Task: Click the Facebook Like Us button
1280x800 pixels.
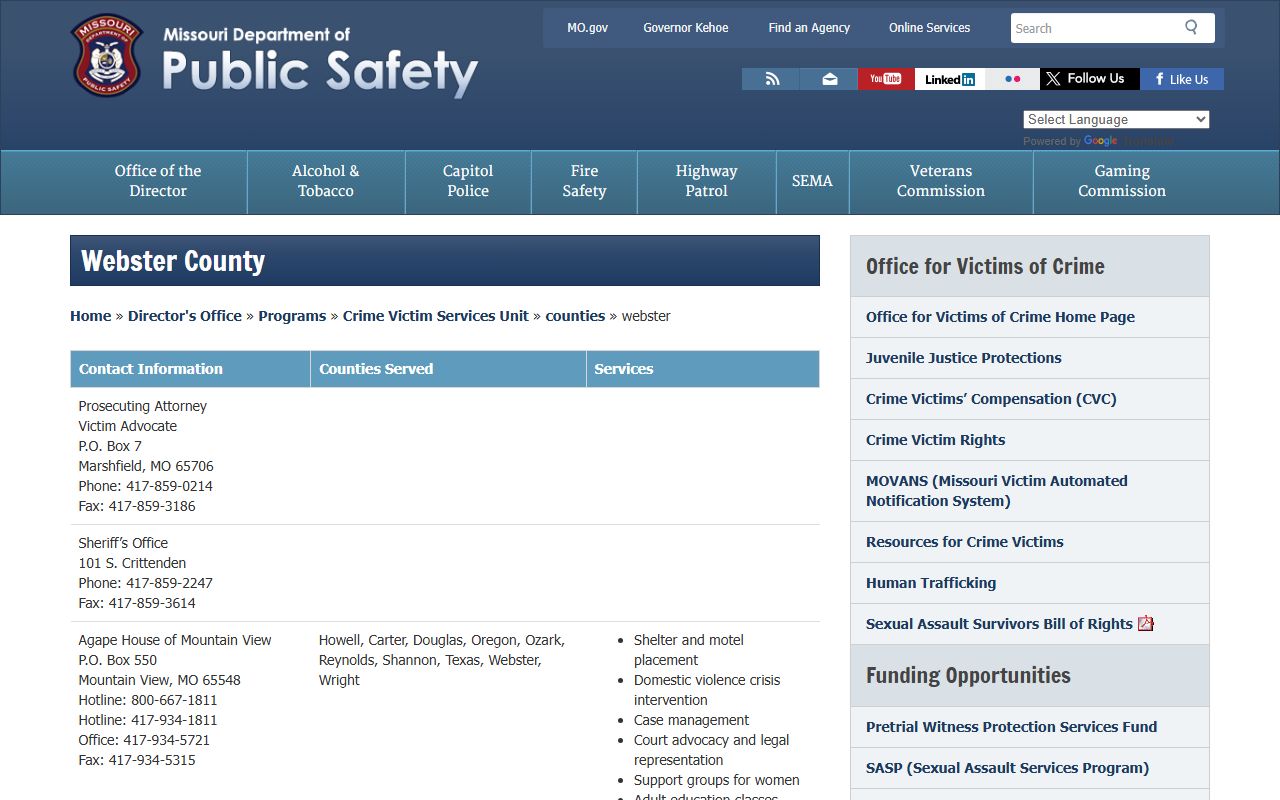Action: point(1182,79)
